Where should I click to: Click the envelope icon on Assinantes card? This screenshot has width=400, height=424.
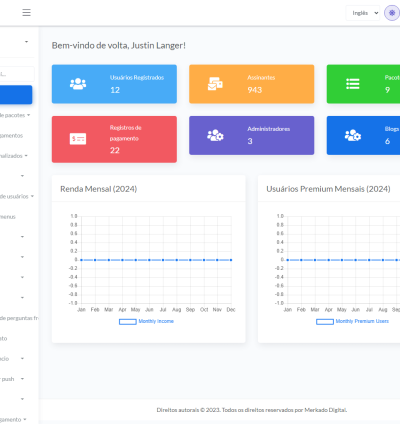tap(215, 84)
